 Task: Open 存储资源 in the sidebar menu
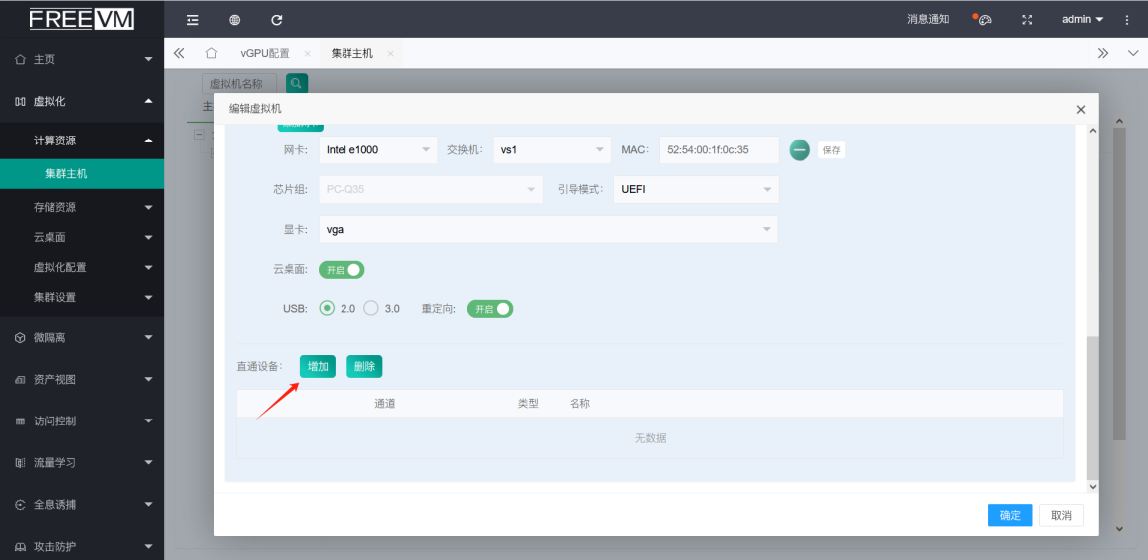pos(82,207)
